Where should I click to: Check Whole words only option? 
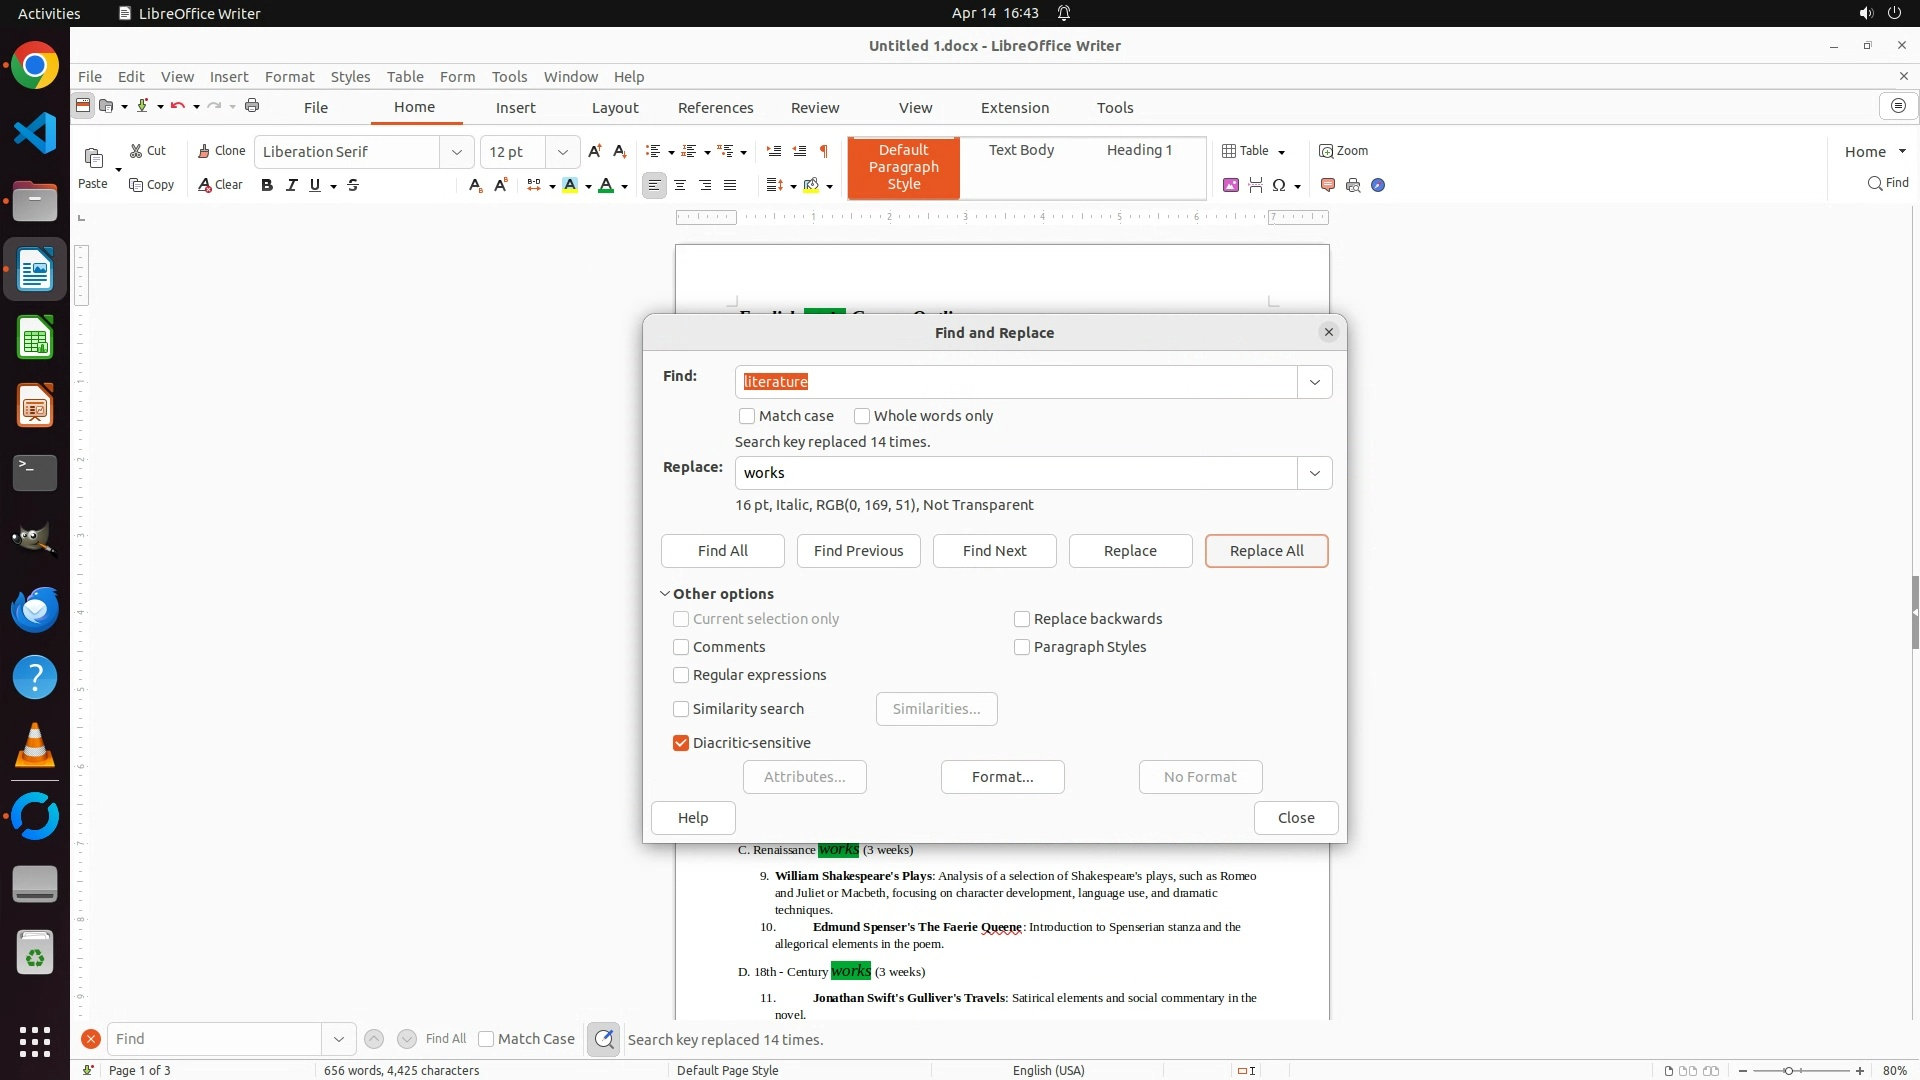click(x=862, y=416)
